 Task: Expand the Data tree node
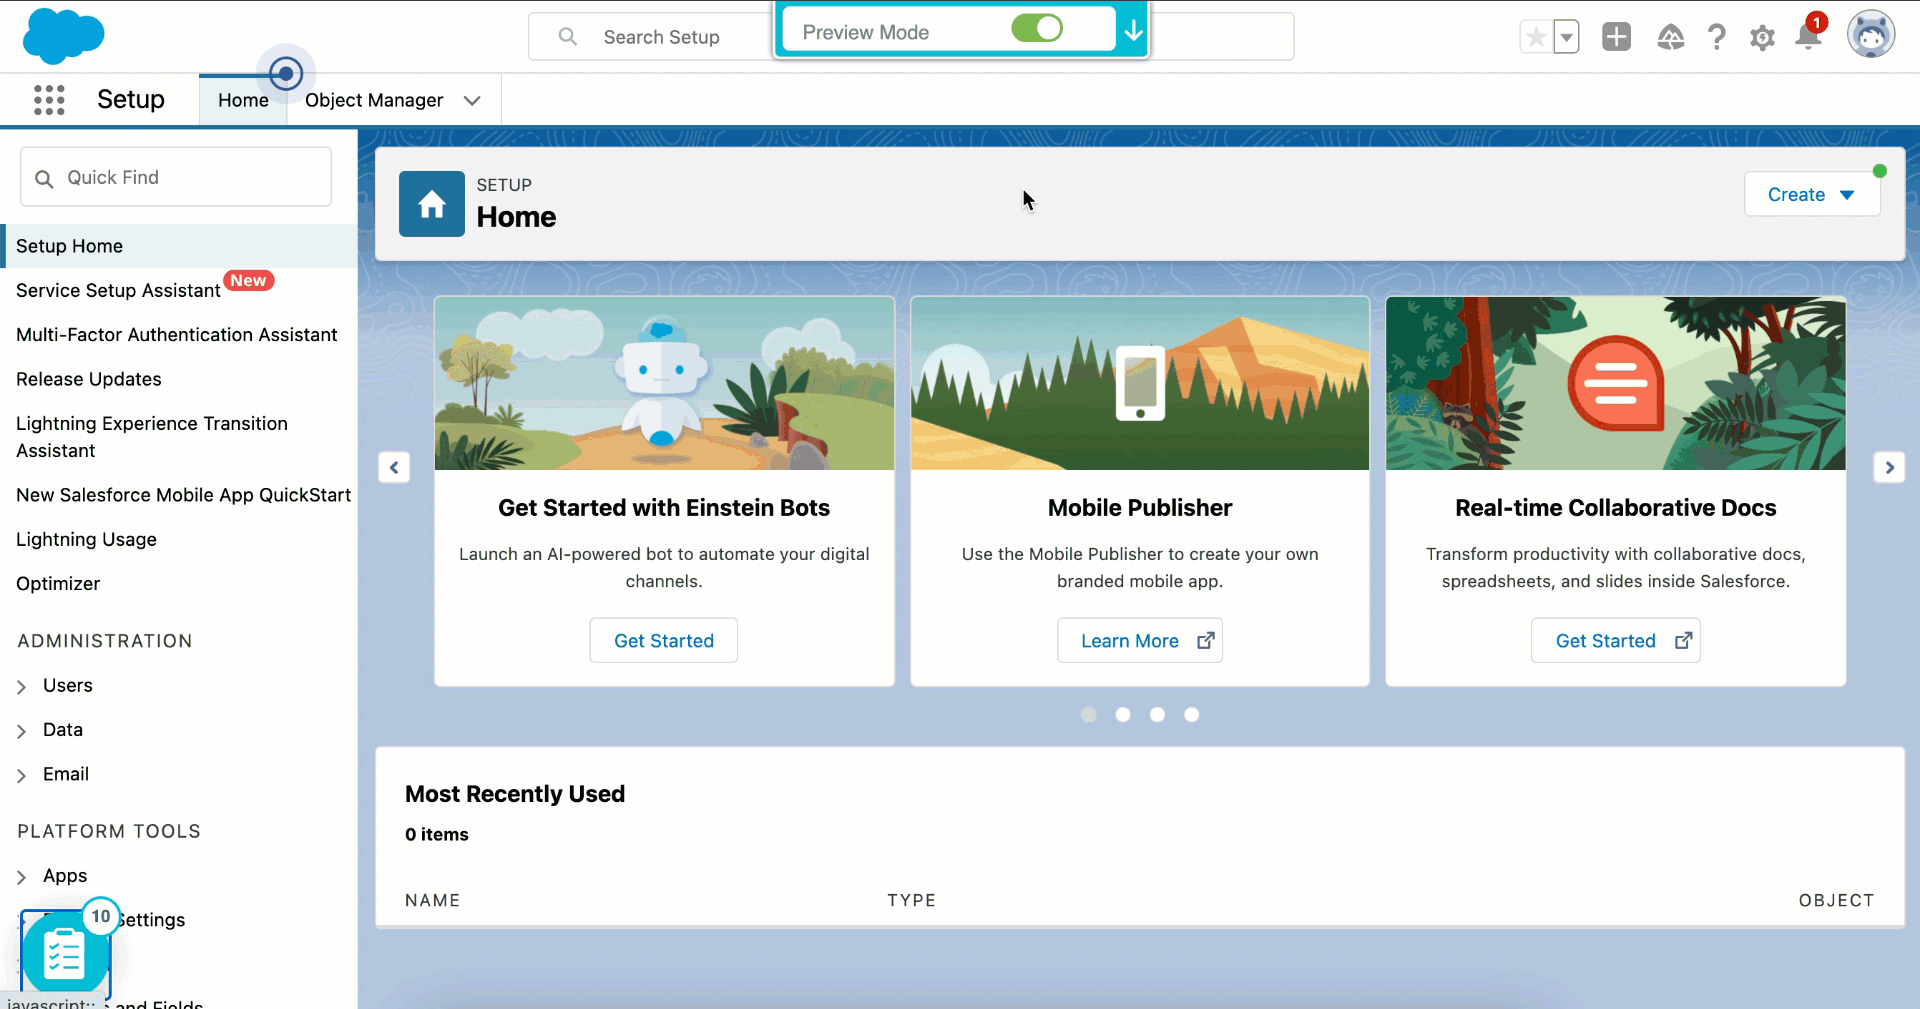click(x=22, y=731)
